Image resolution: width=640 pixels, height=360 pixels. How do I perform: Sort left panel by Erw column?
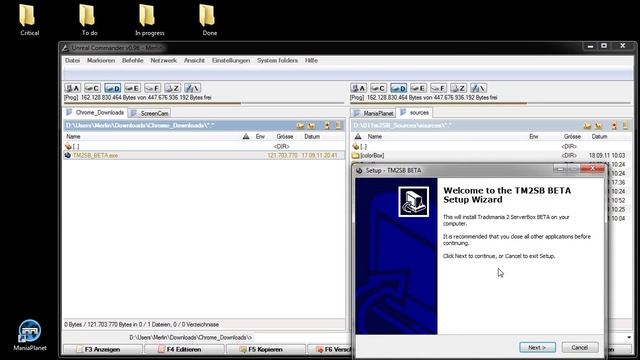260,136
